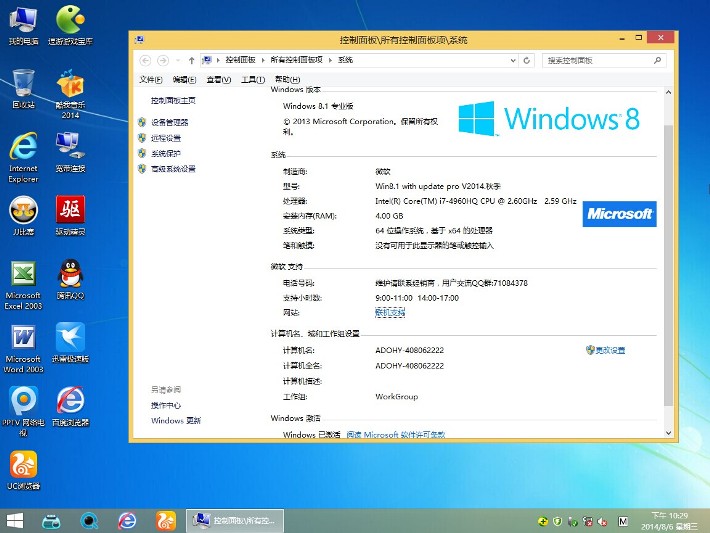710x533 pixels.
Task: Open the 查看(V) menu
Action: pyautogui.click(x=219, y=80)
